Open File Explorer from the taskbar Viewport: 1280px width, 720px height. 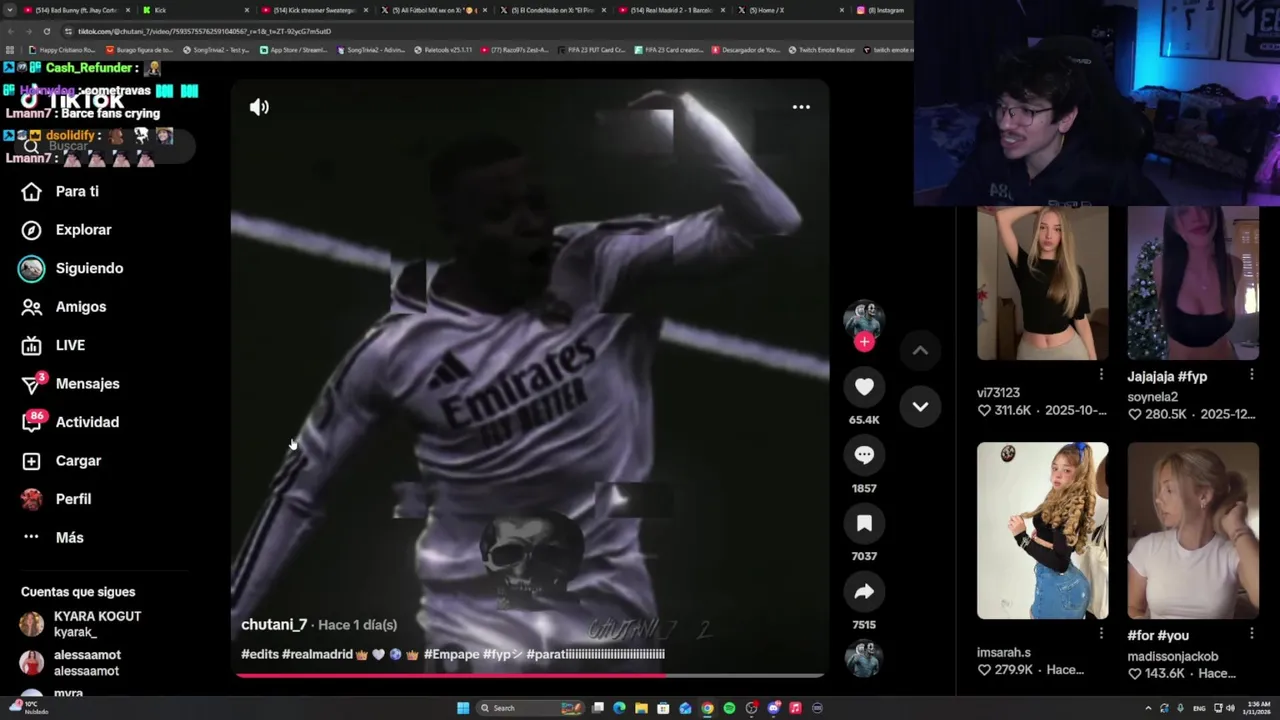click(x=641, y=708)
